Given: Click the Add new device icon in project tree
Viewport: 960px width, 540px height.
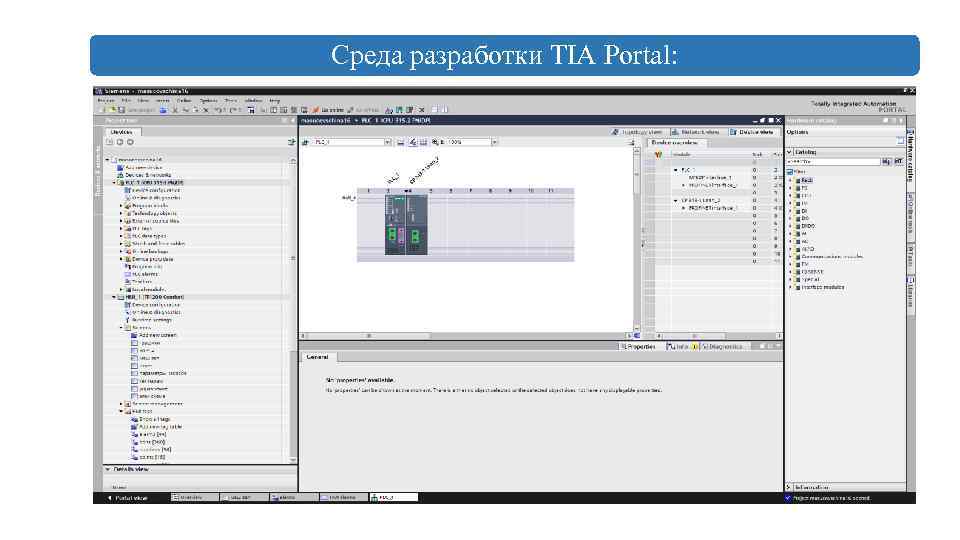Looking at the screenshot, I should click(x=121, y=167).
